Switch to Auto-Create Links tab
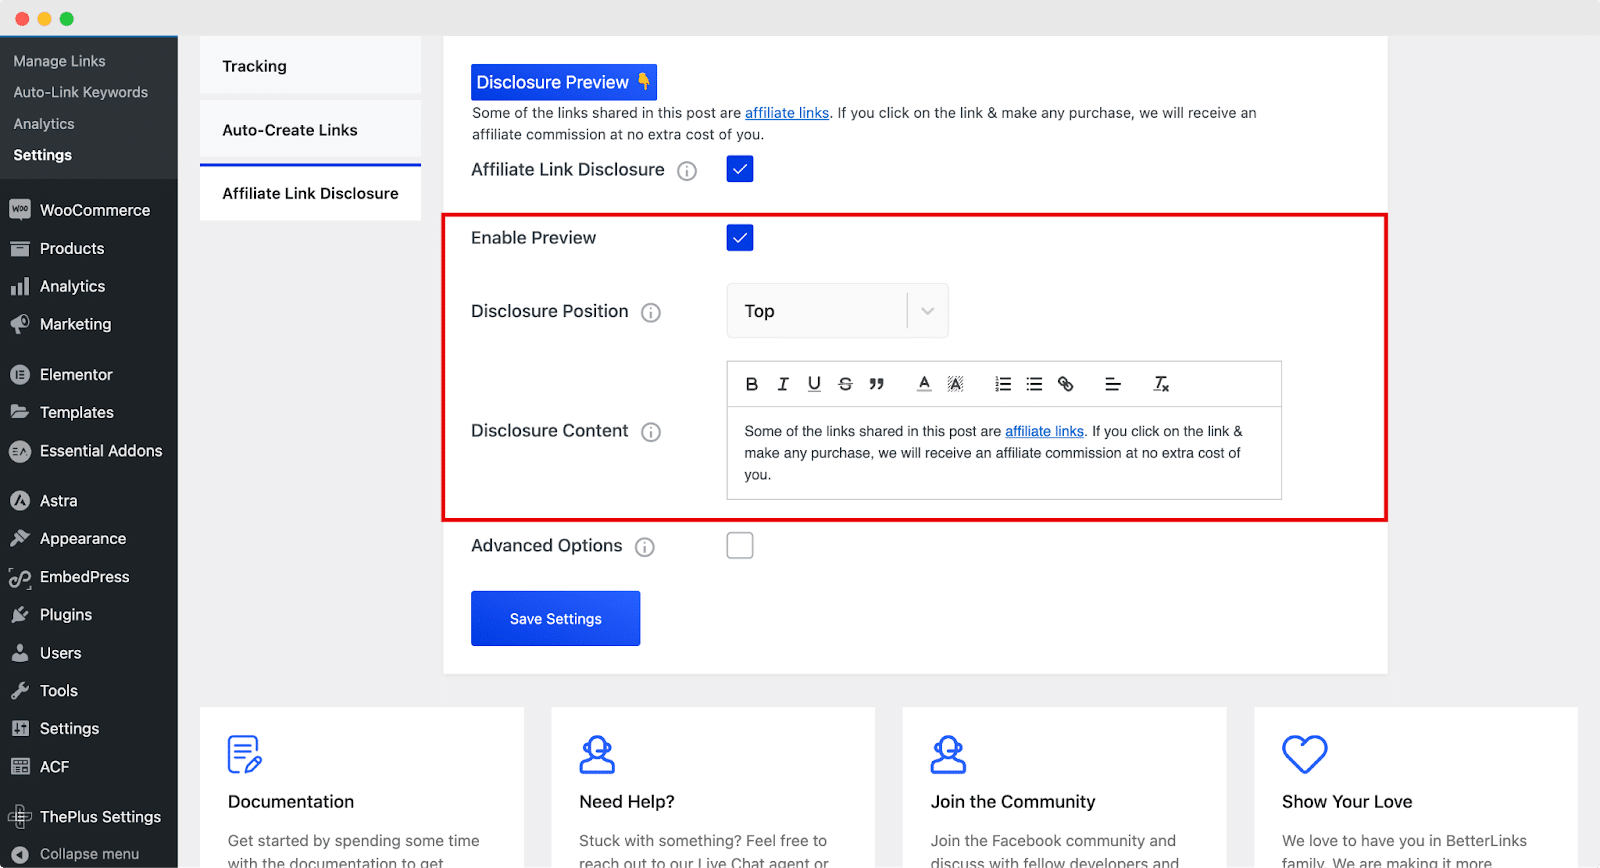The height and width of the screenshot is (868, 1600). pyautogui.click(x=310, y=130)
